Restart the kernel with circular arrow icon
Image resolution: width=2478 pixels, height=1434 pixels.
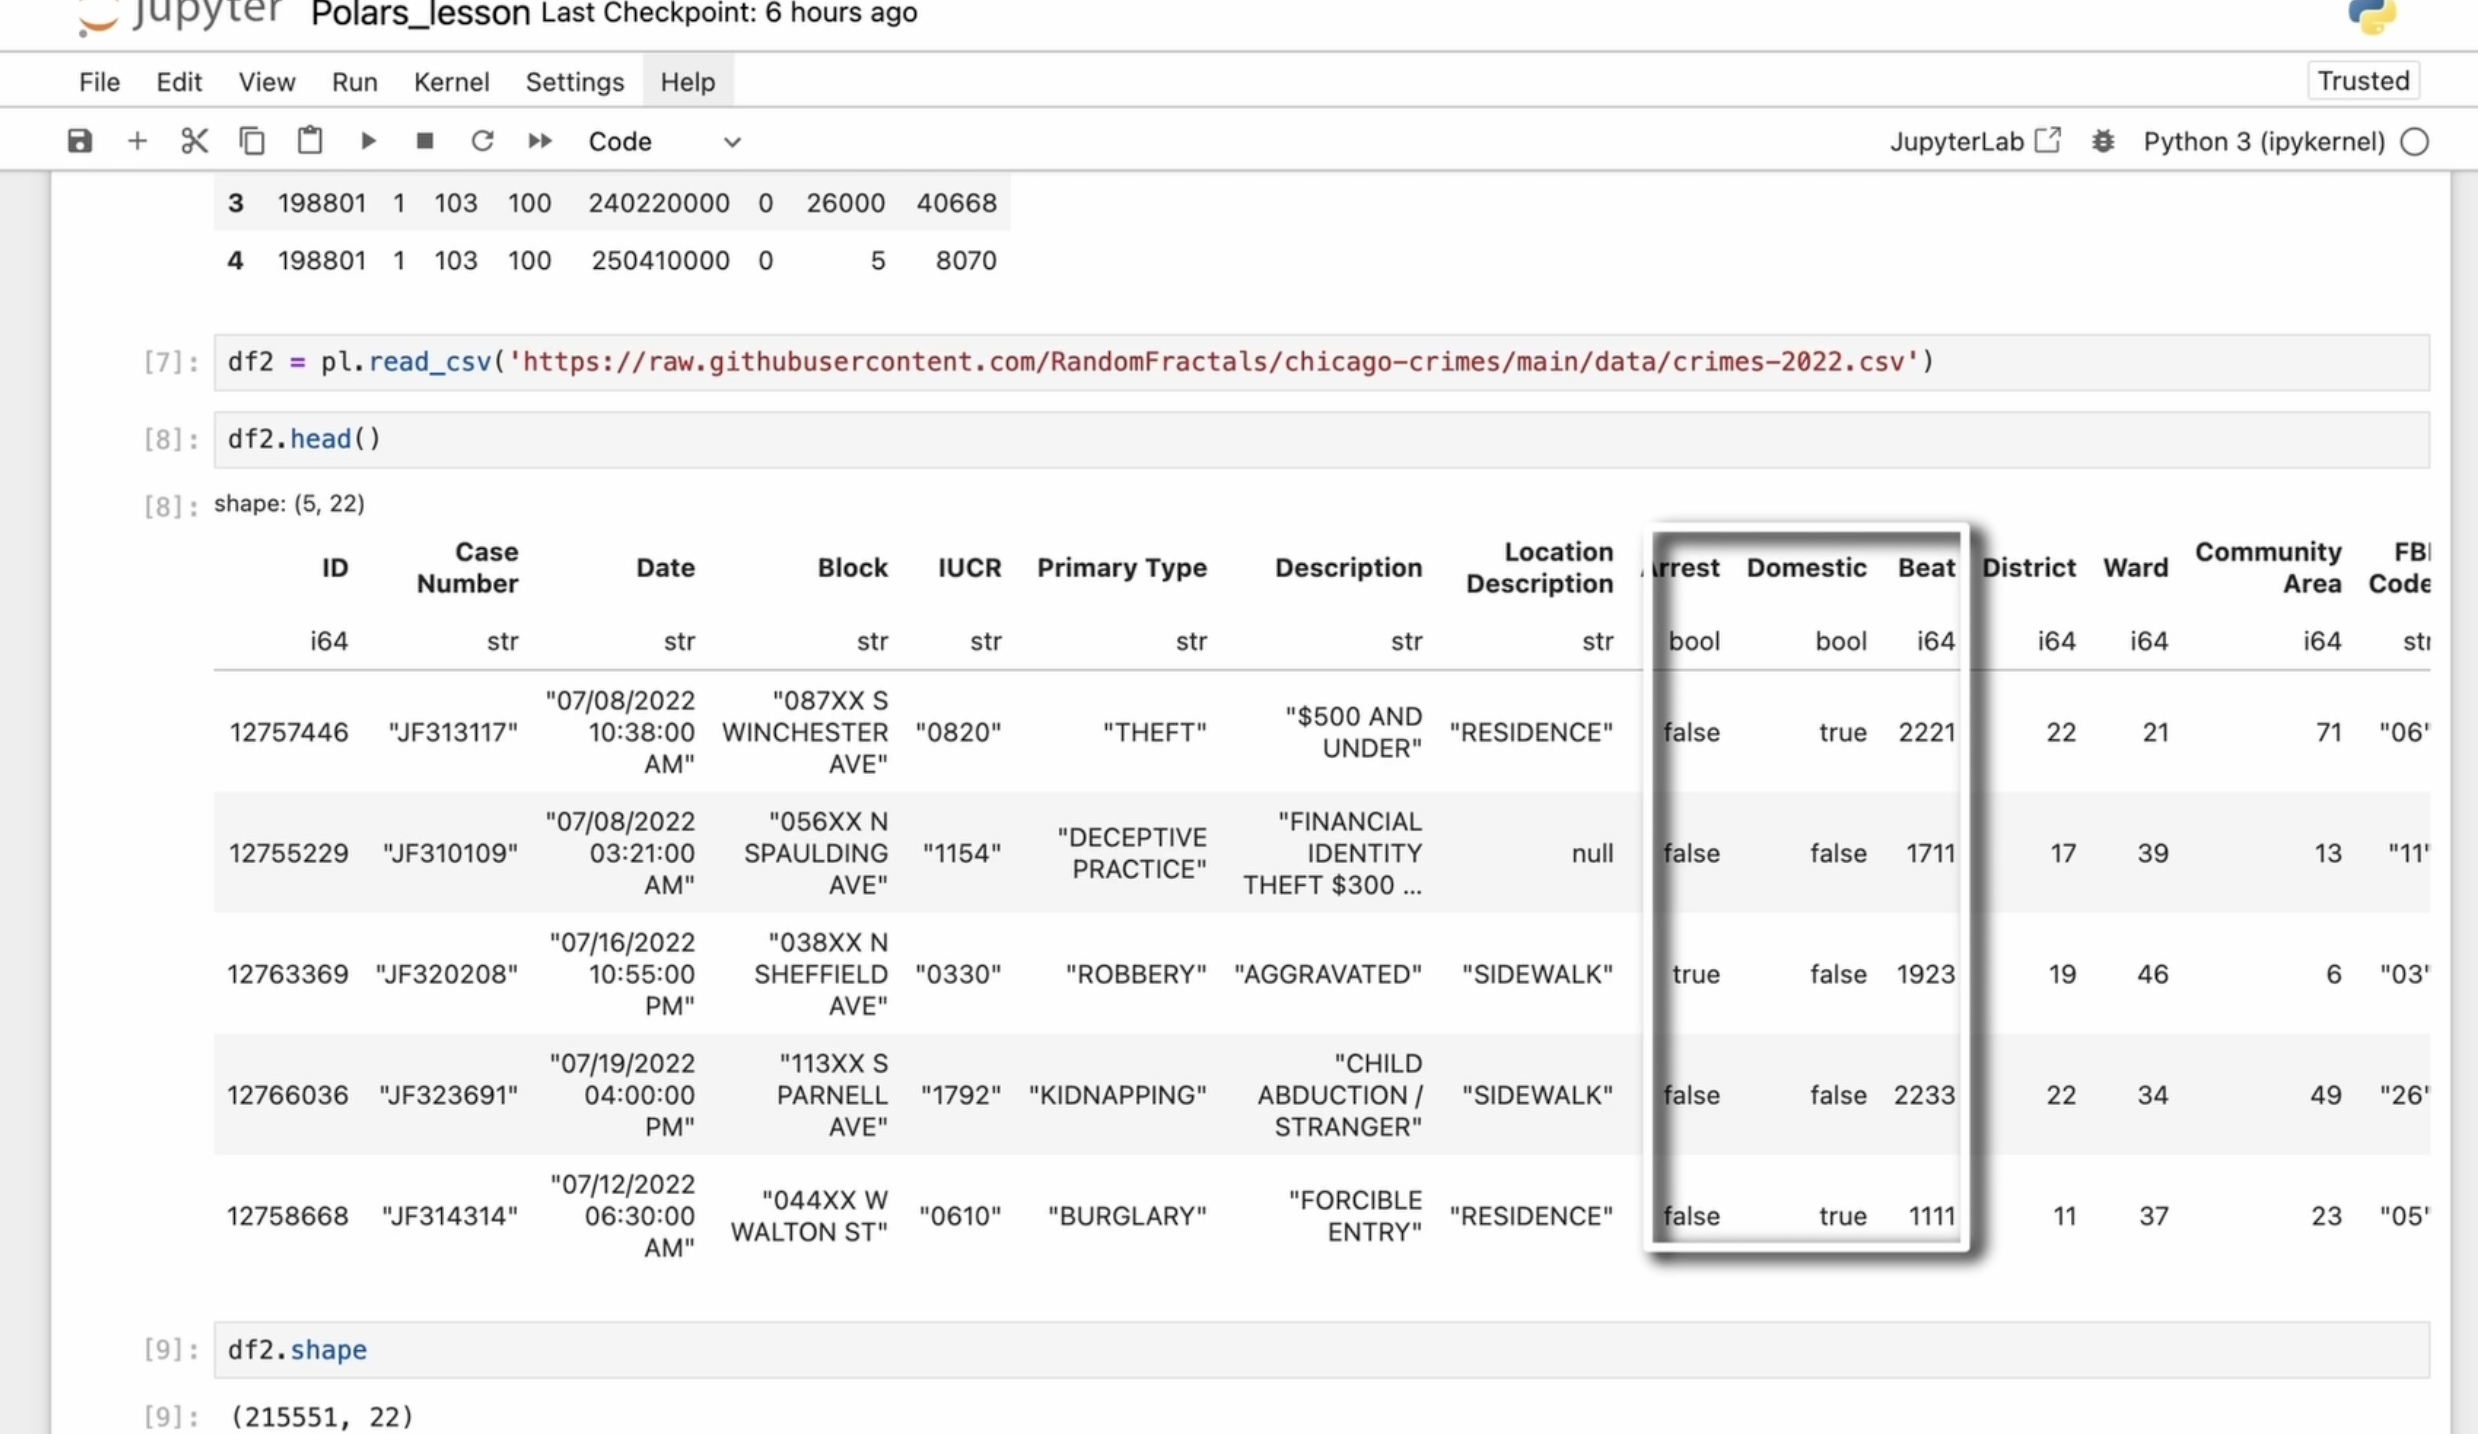(482, 141)
